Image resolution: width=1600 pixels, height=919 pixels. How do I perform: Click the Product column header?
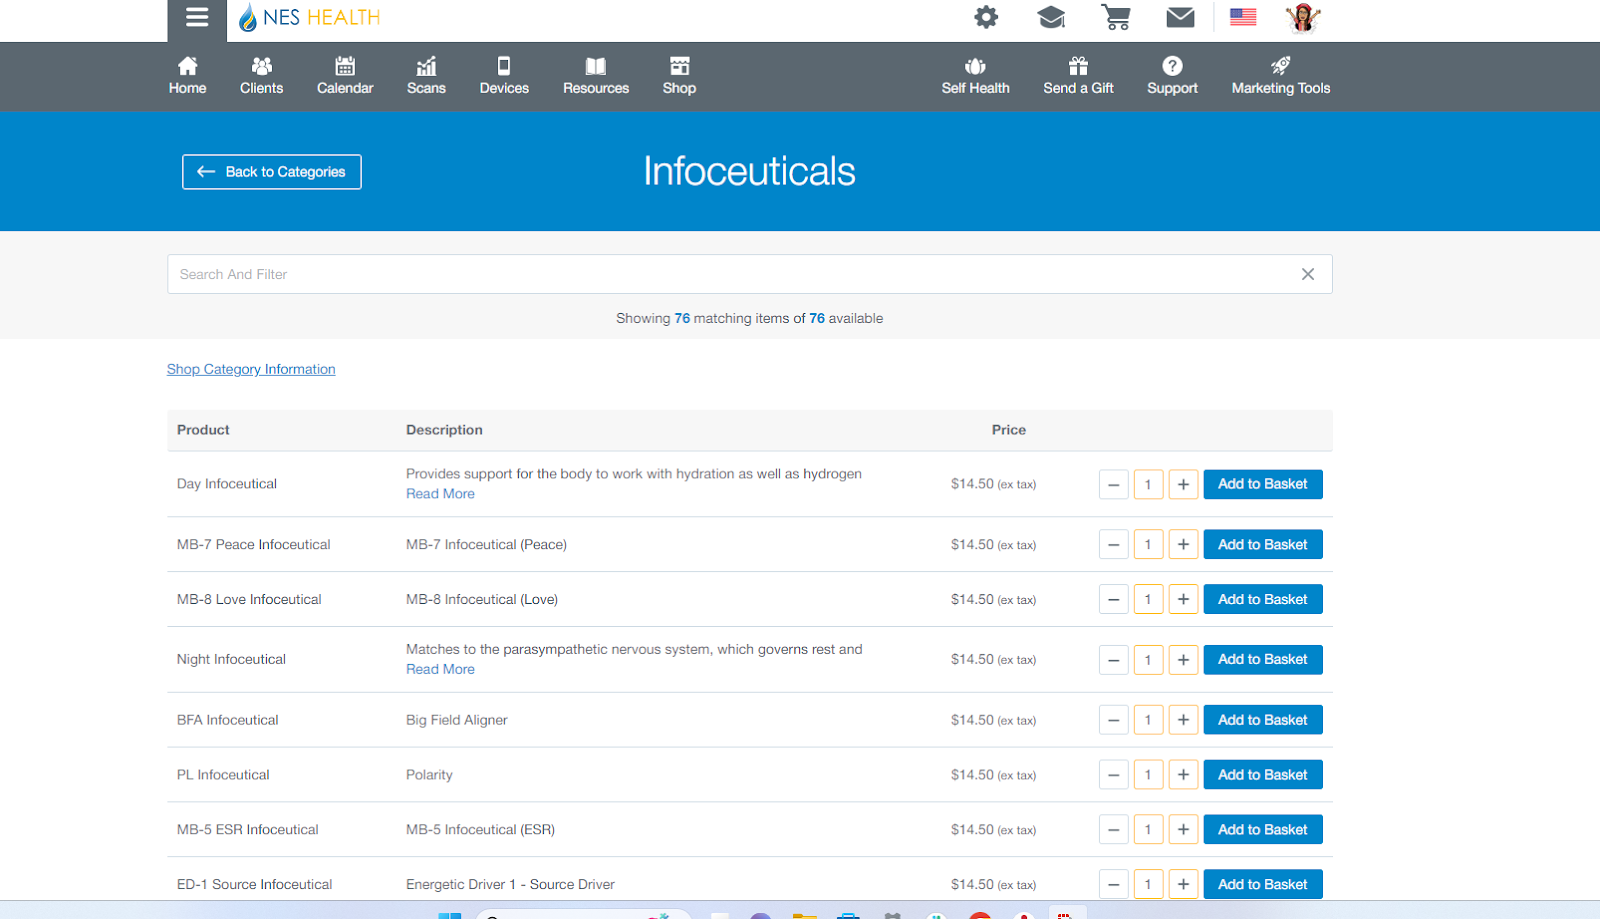[x=203, y=430]
